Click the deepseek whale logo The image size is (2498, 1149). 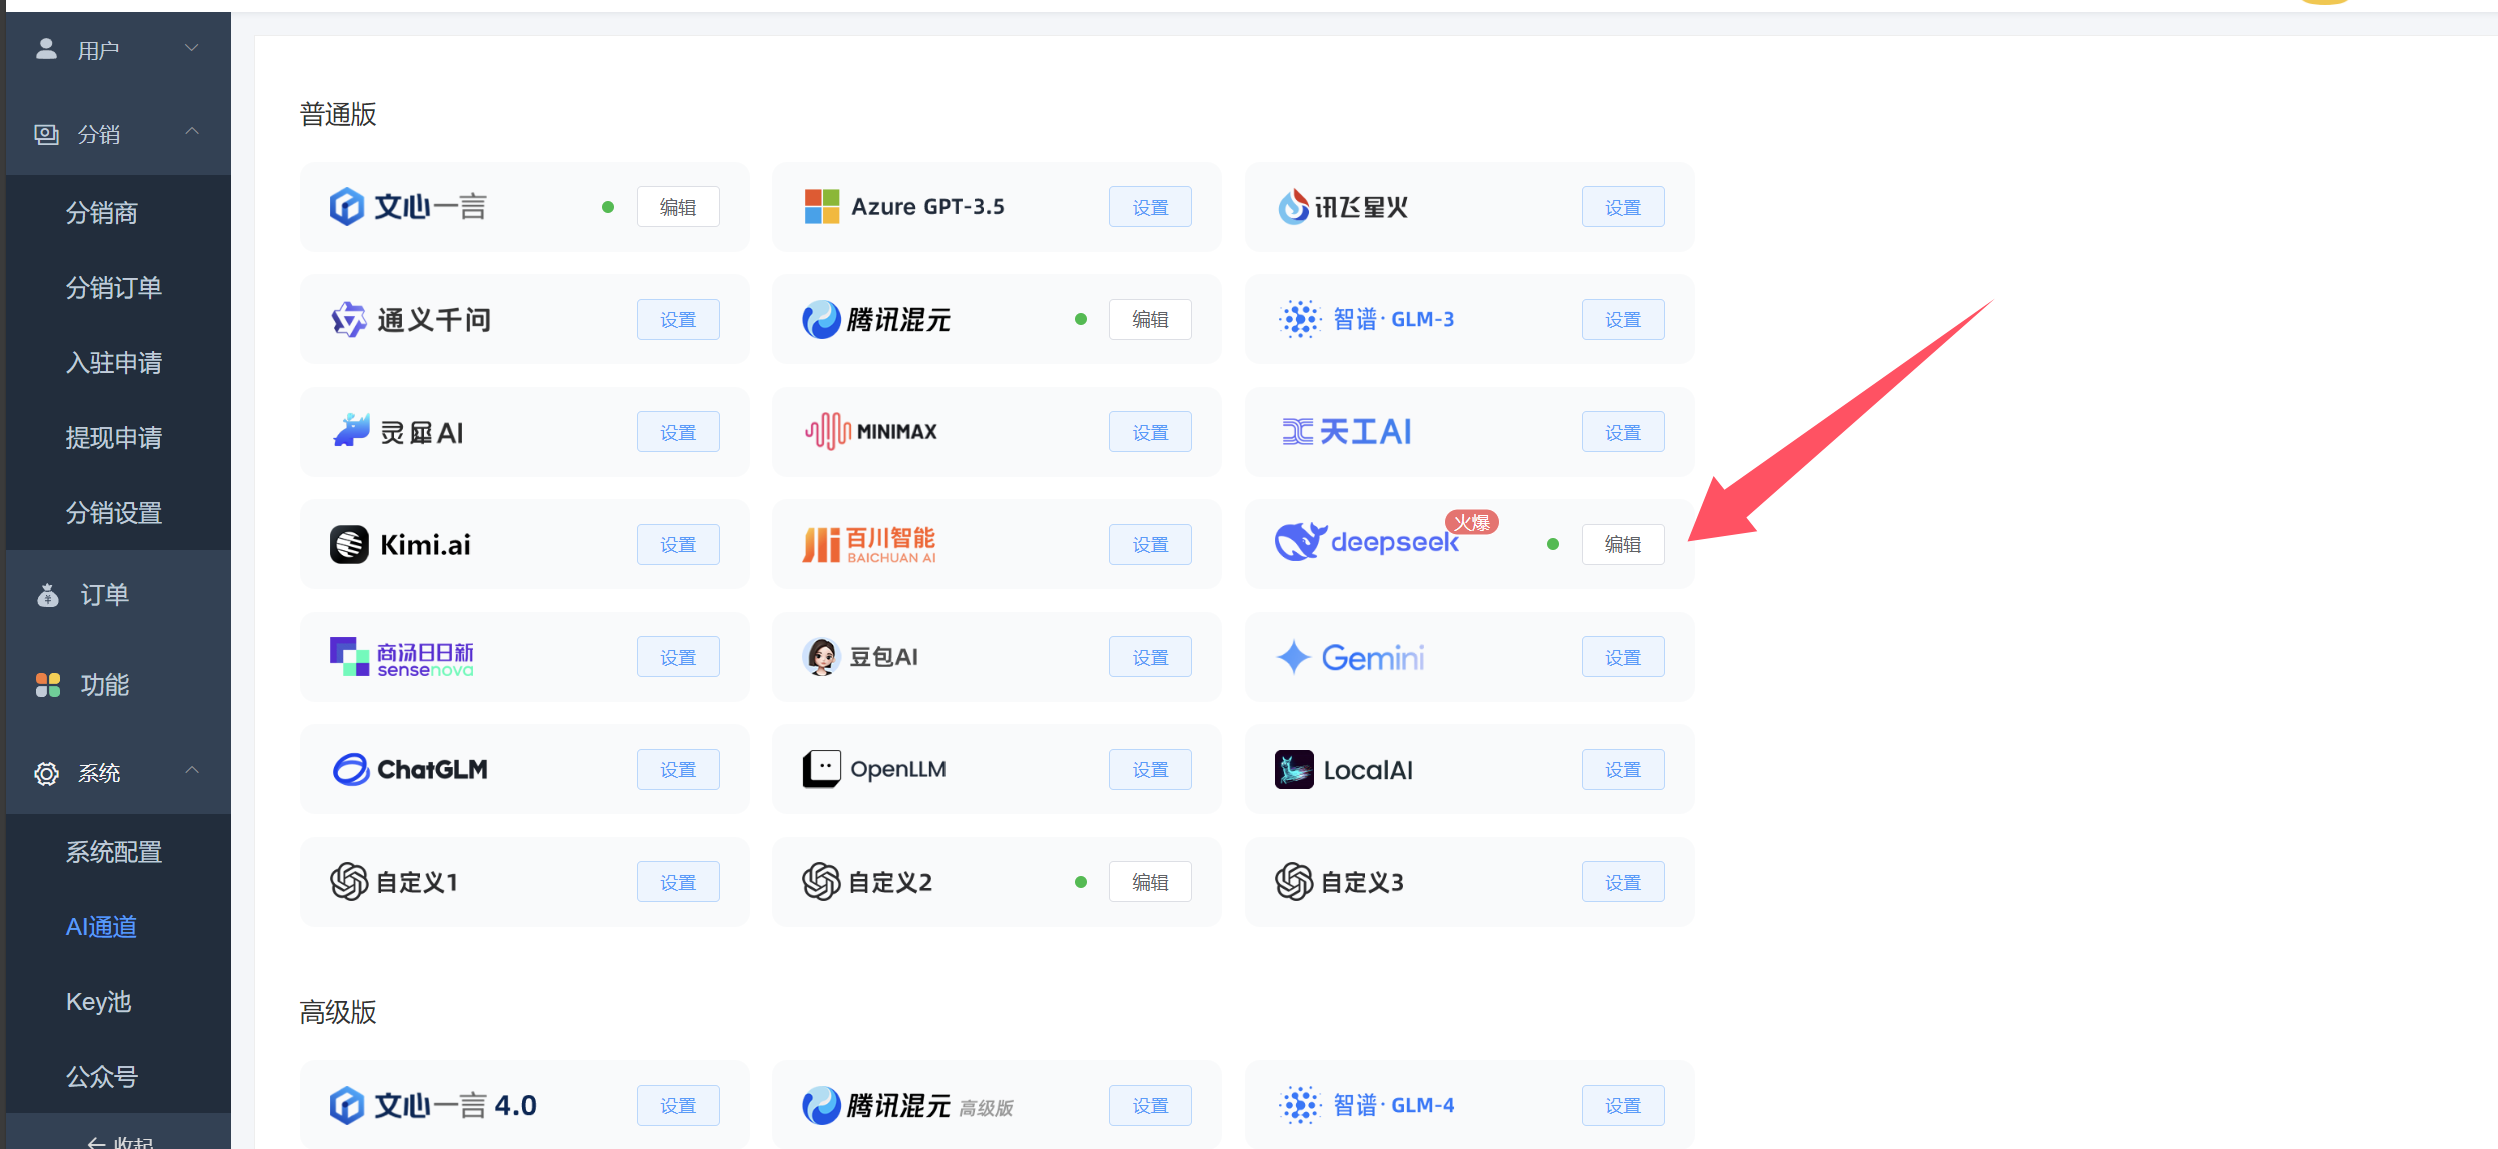point(1301,542)
